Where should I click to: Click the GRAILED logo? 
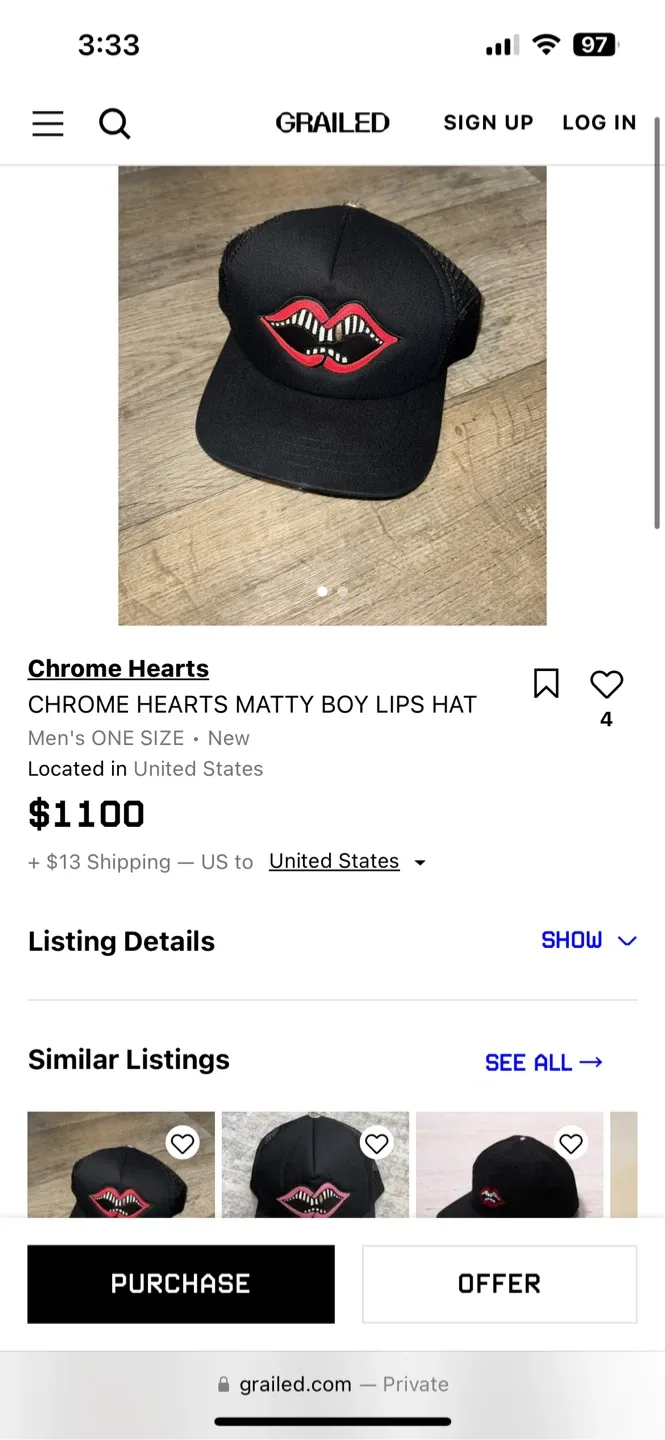(x=332, y=122)
